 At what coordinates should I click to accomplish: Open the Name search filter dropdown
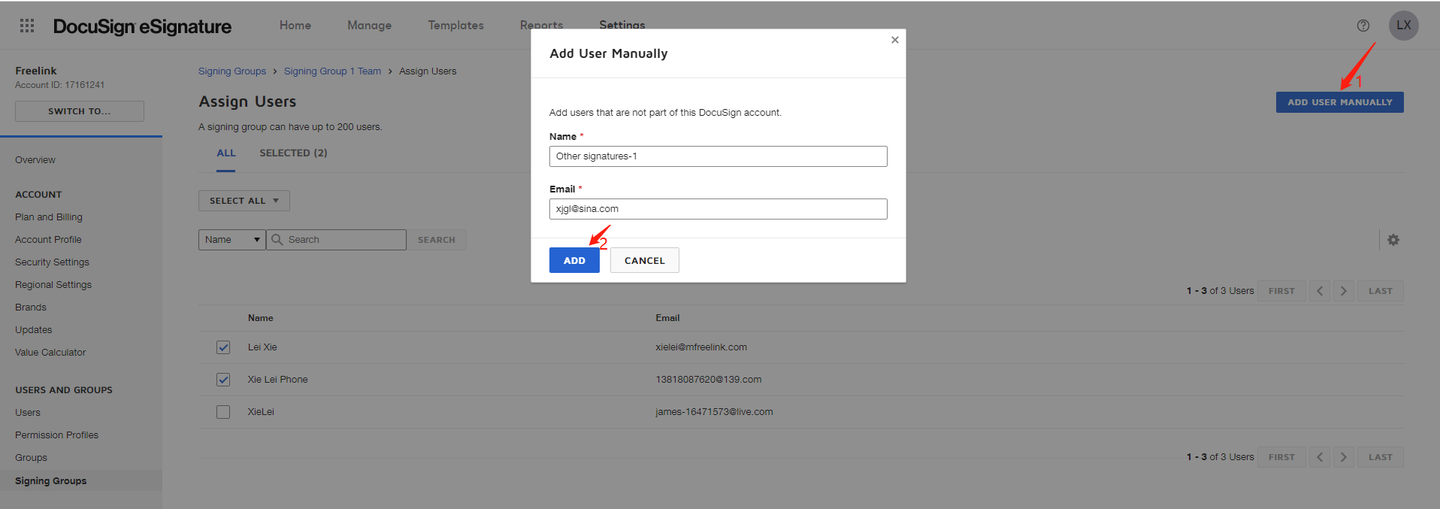click(232, 240)
